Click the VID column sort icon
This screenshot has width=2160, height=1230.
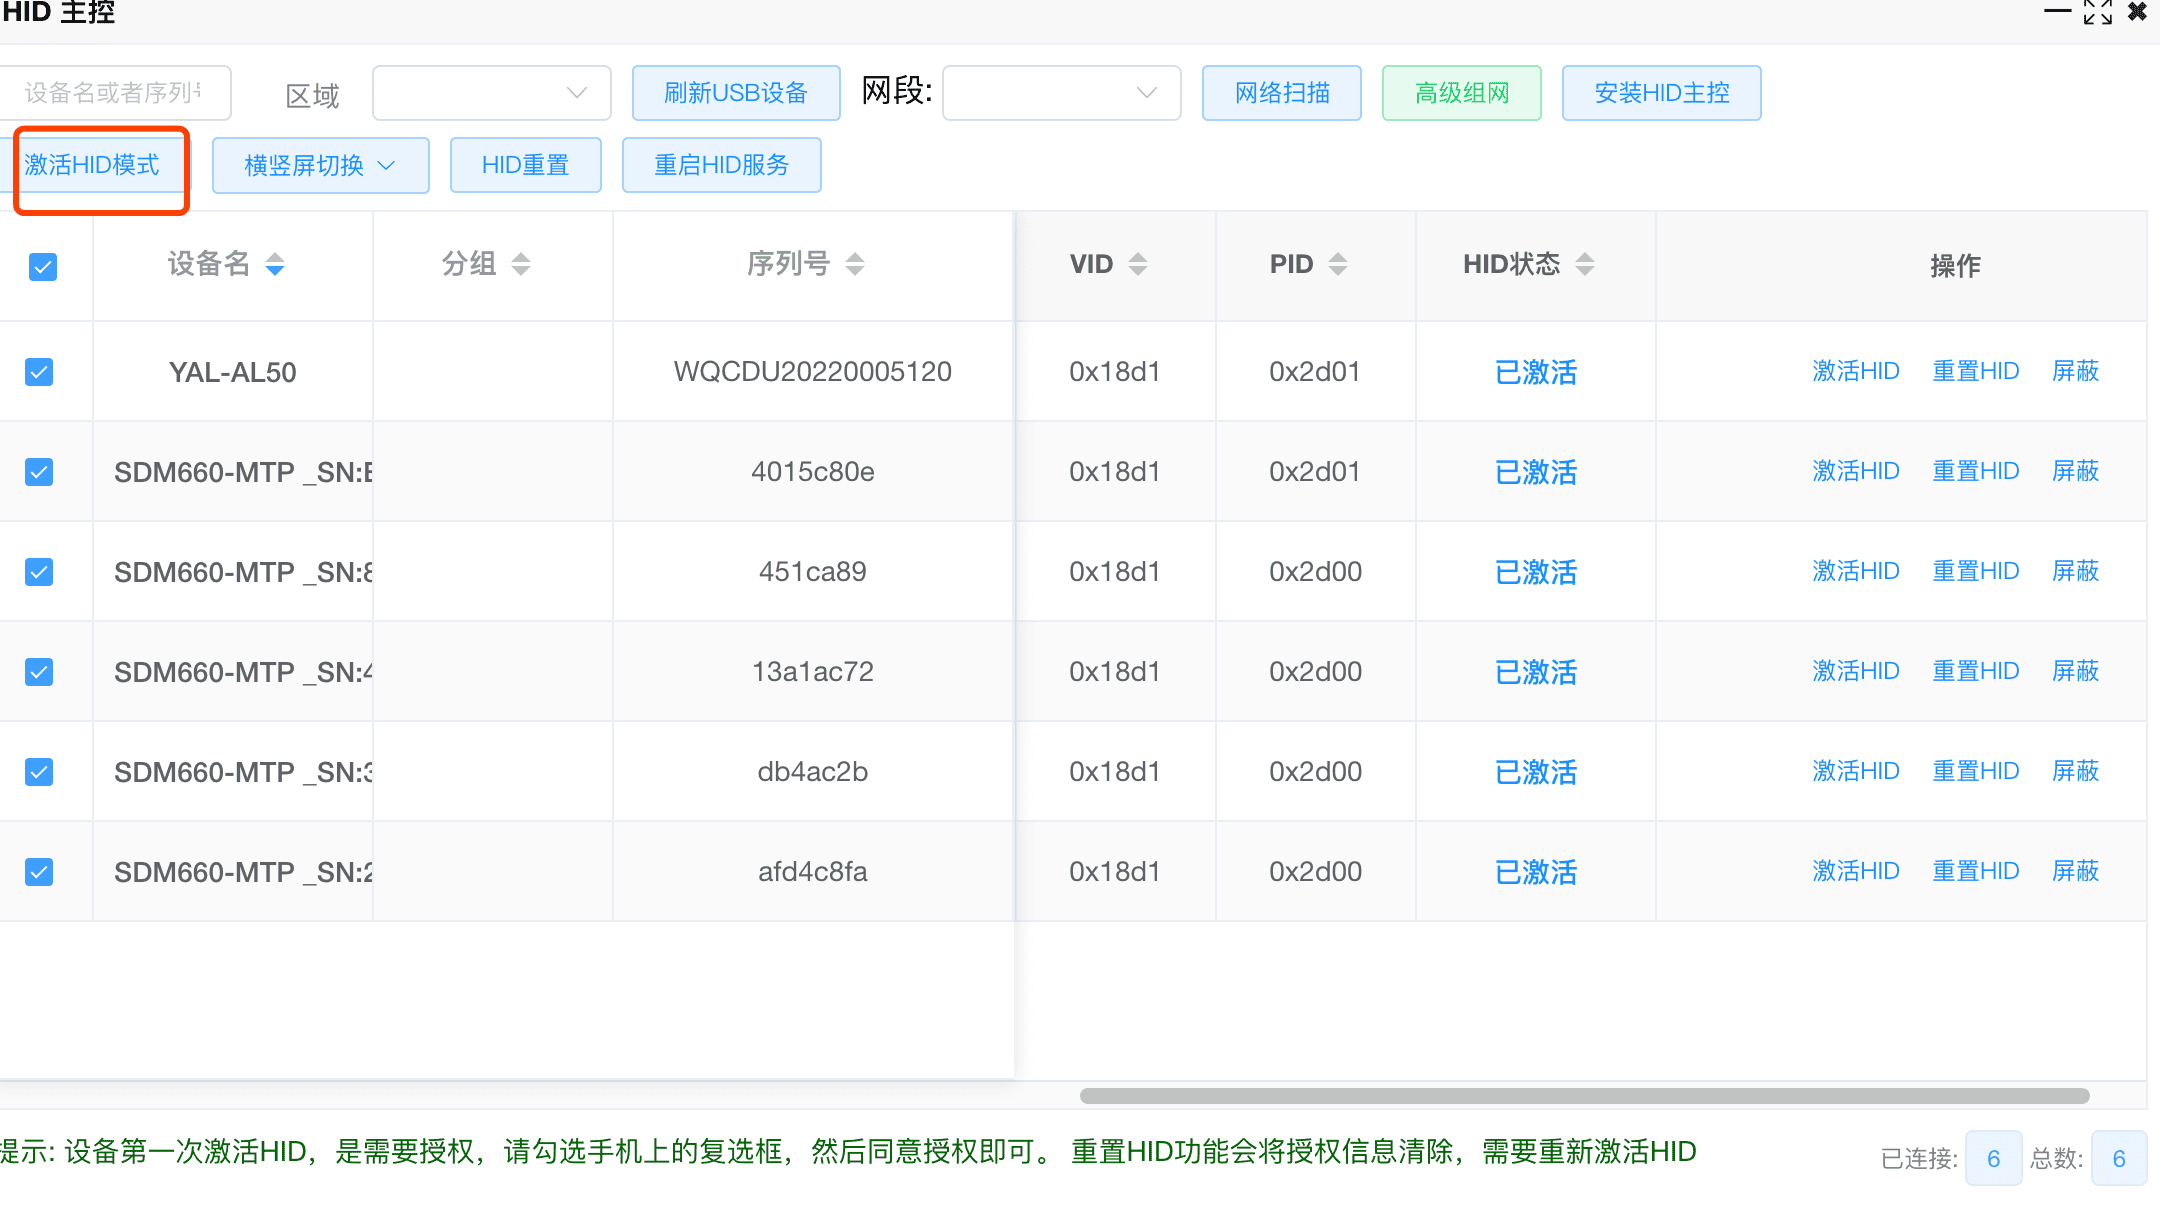pos(1137,264)
